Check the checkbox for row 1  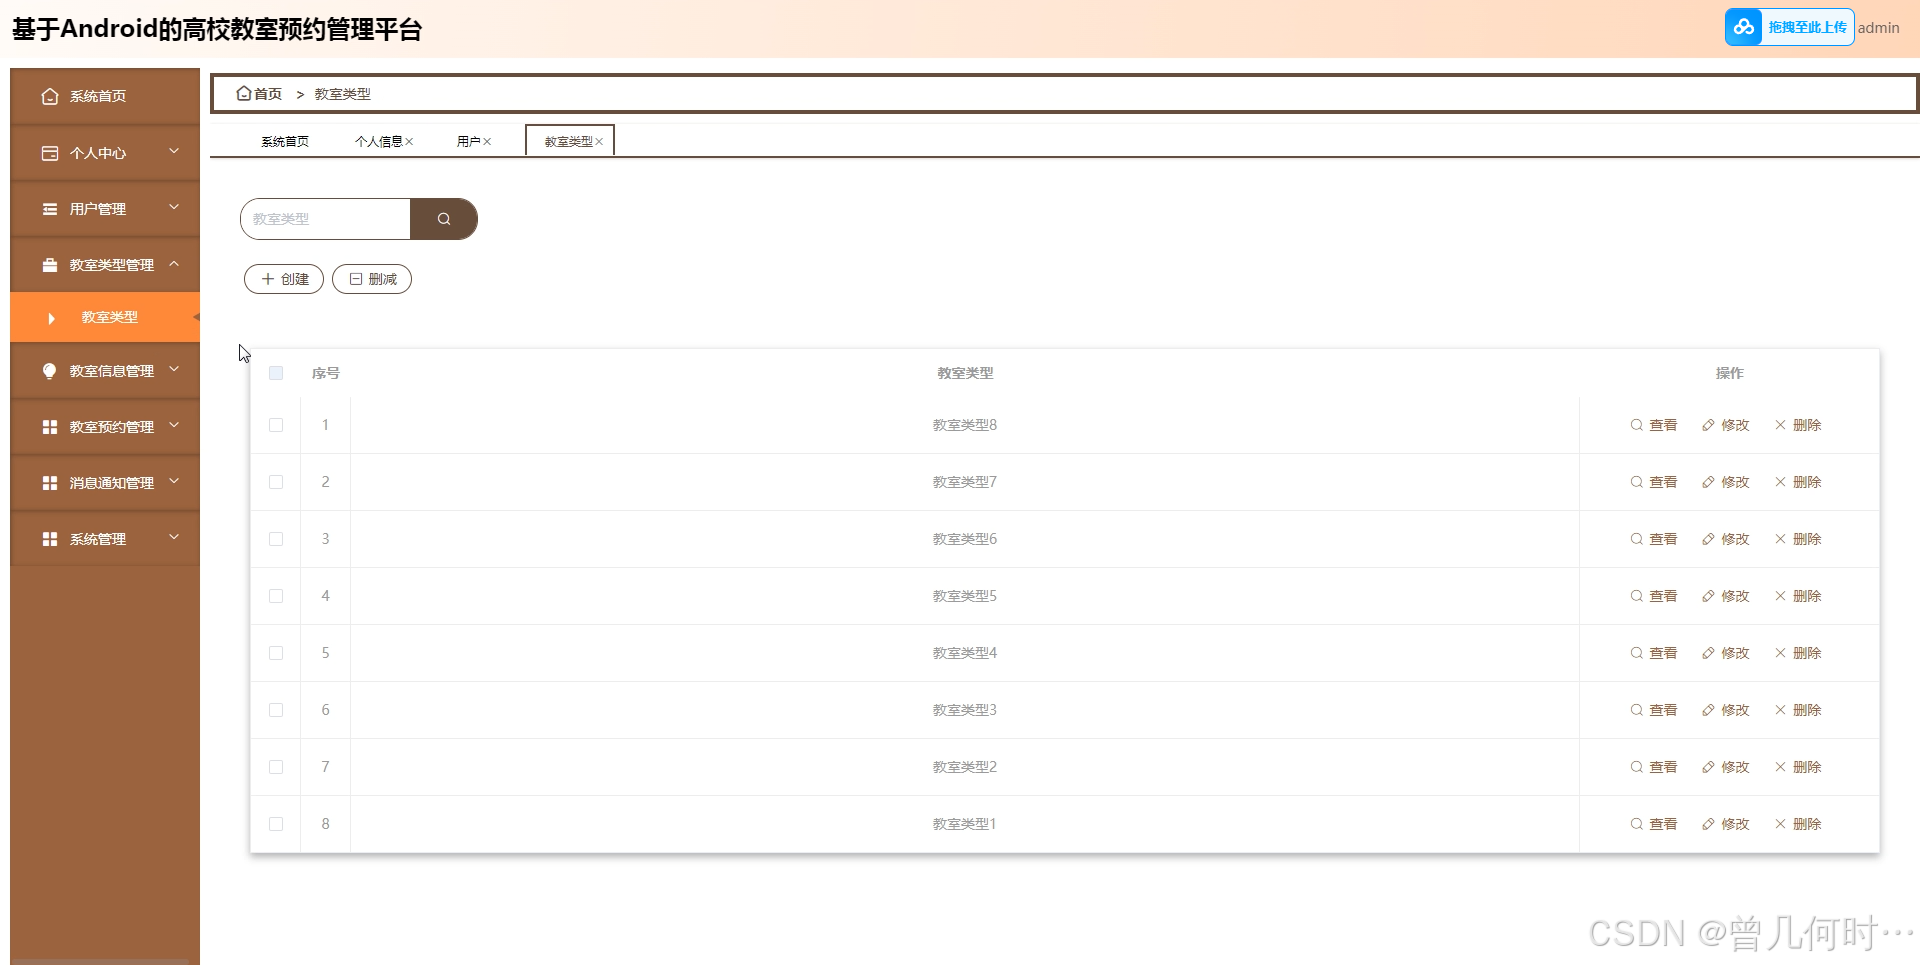coord(276,424)
